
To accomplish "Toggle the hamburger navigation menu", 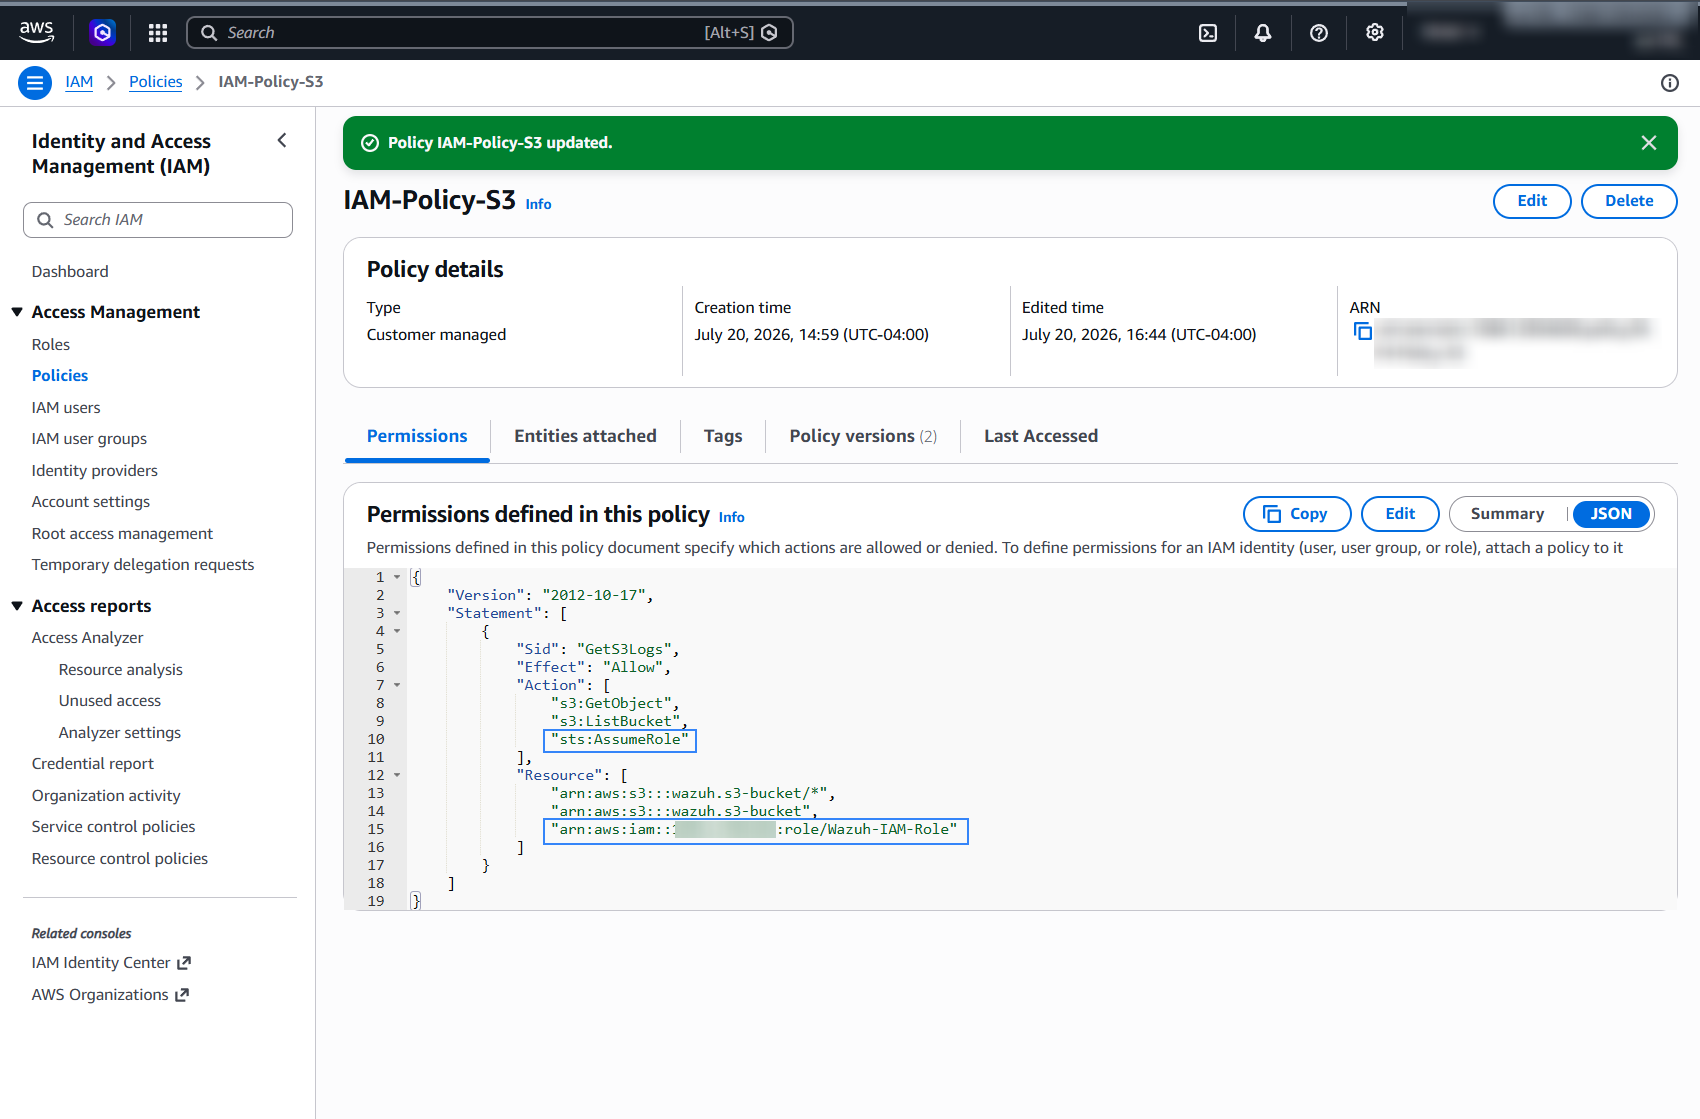I will coord(35,83).
